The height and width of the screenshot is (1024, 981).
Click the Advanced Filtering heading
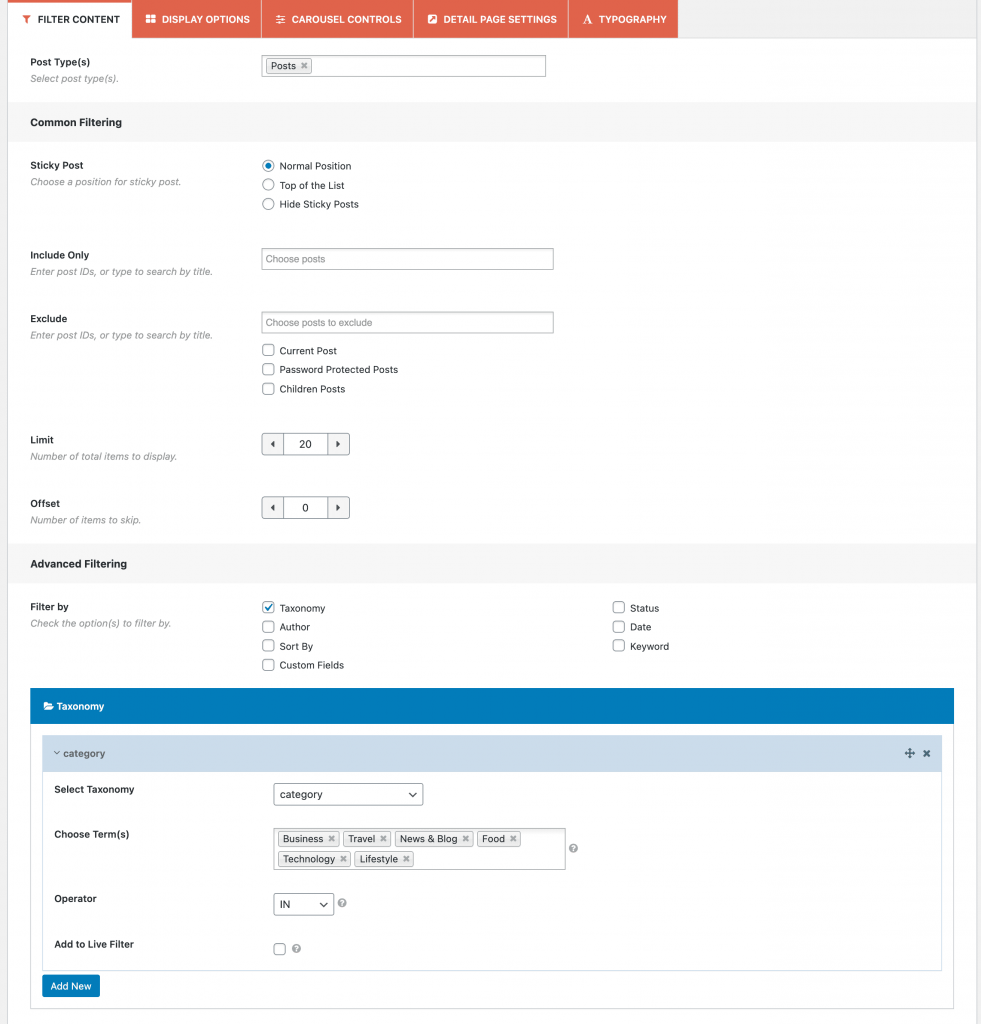[78, 564]
